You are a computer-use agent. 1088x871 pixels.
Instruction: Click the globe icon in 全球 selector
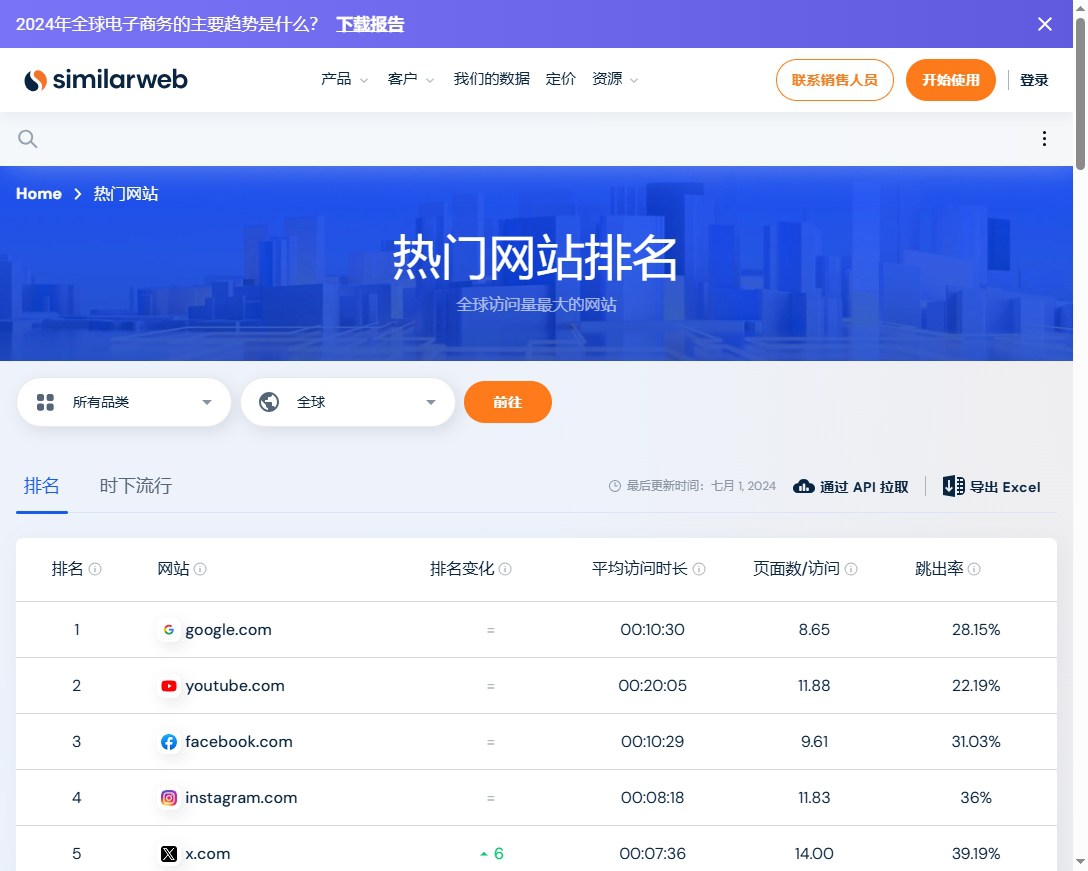point(269,403)
